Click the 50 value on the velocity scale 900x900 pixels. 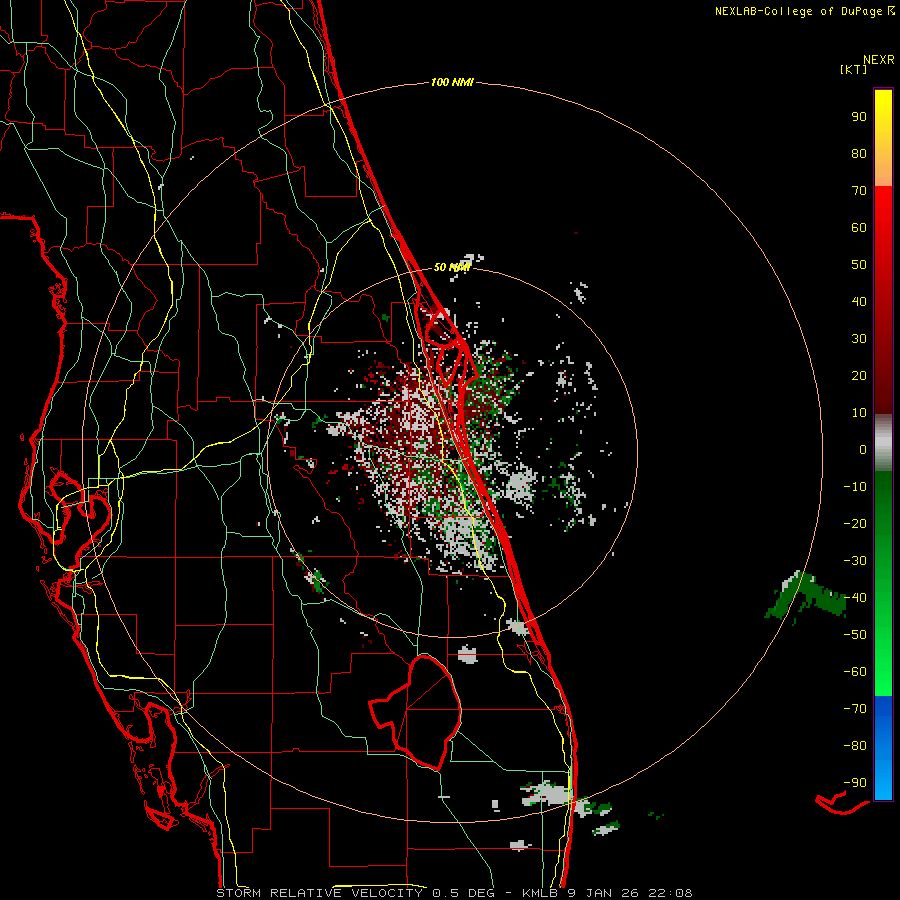859,265
